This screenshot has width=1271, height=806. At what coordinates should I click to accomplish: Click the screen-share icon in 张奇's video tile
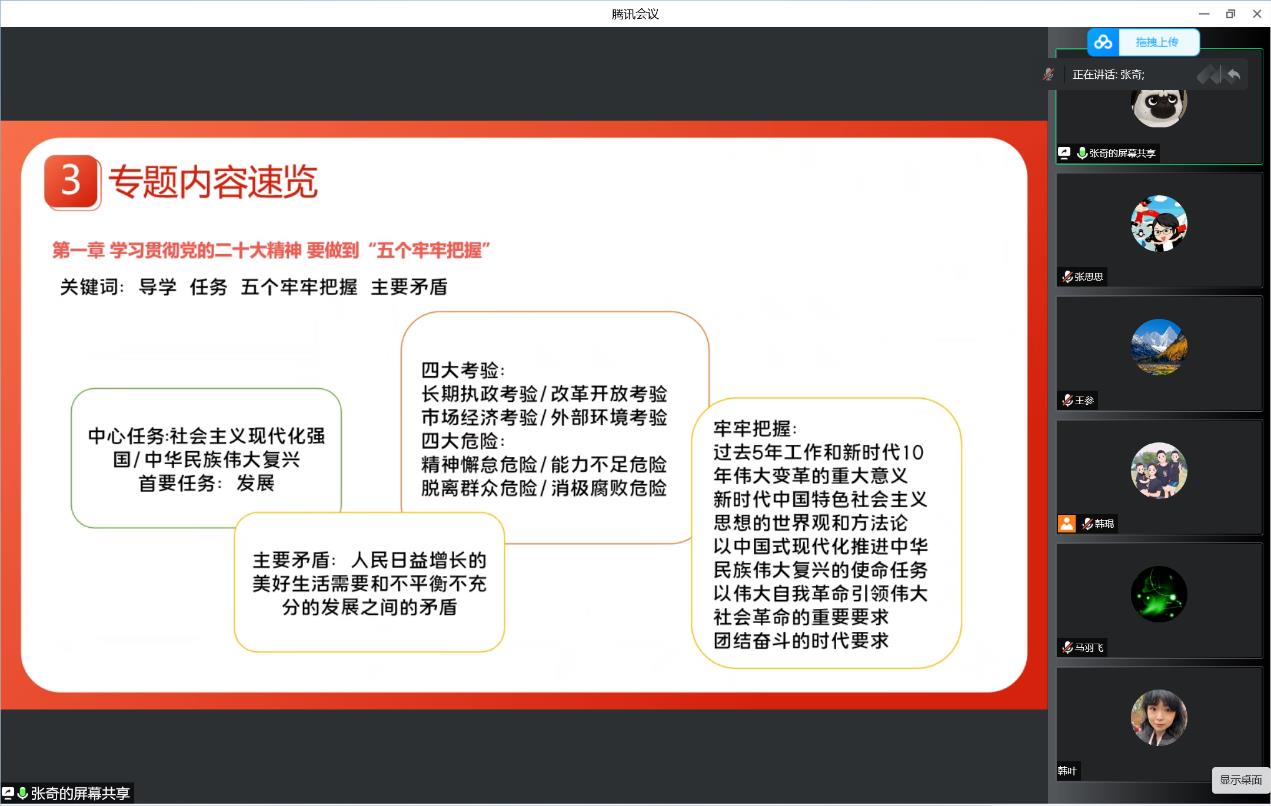(x=1065, y=153)
